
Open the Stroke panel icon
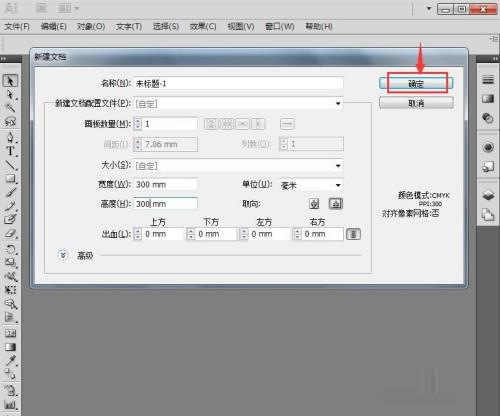tap(488, 80)
